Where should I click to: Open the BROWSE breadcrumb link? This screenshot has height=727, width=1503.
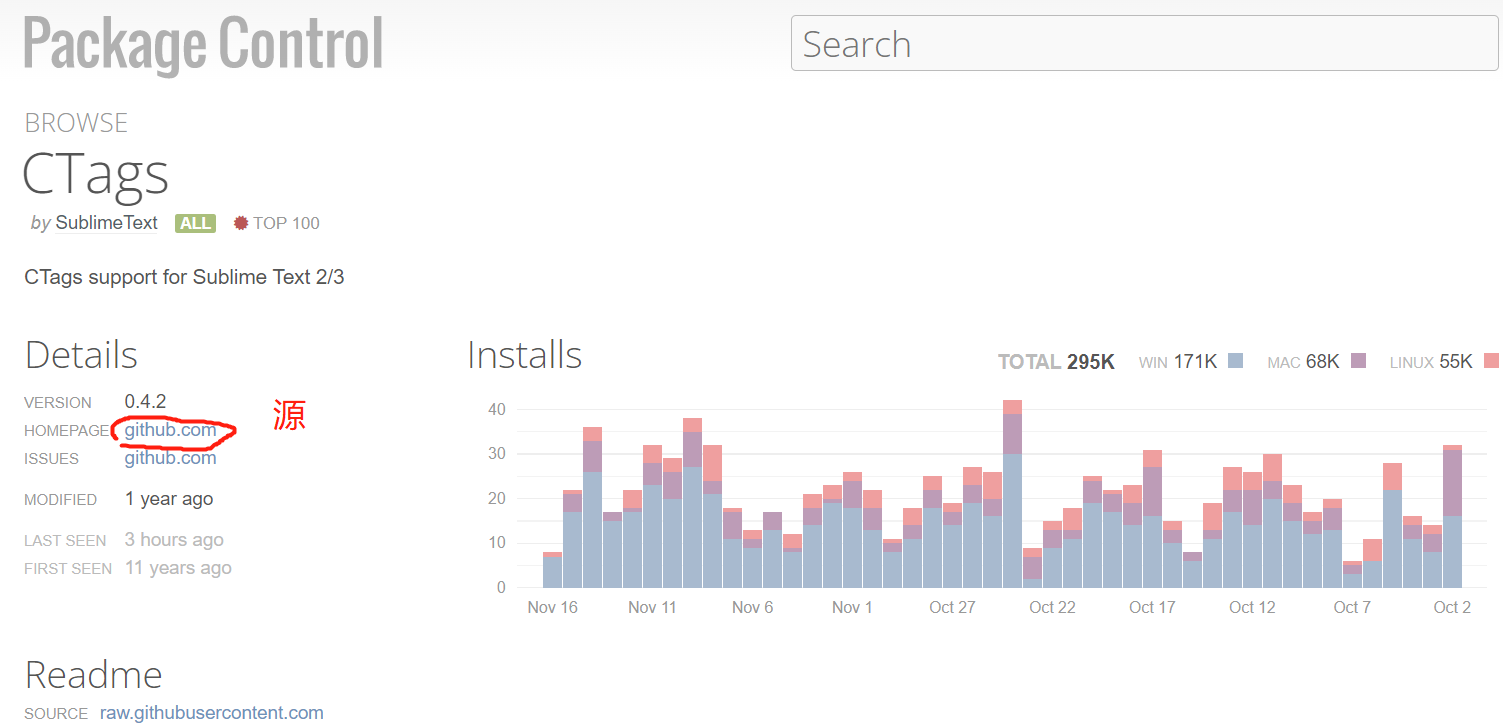pyautogui.click(x=76, y=123)
